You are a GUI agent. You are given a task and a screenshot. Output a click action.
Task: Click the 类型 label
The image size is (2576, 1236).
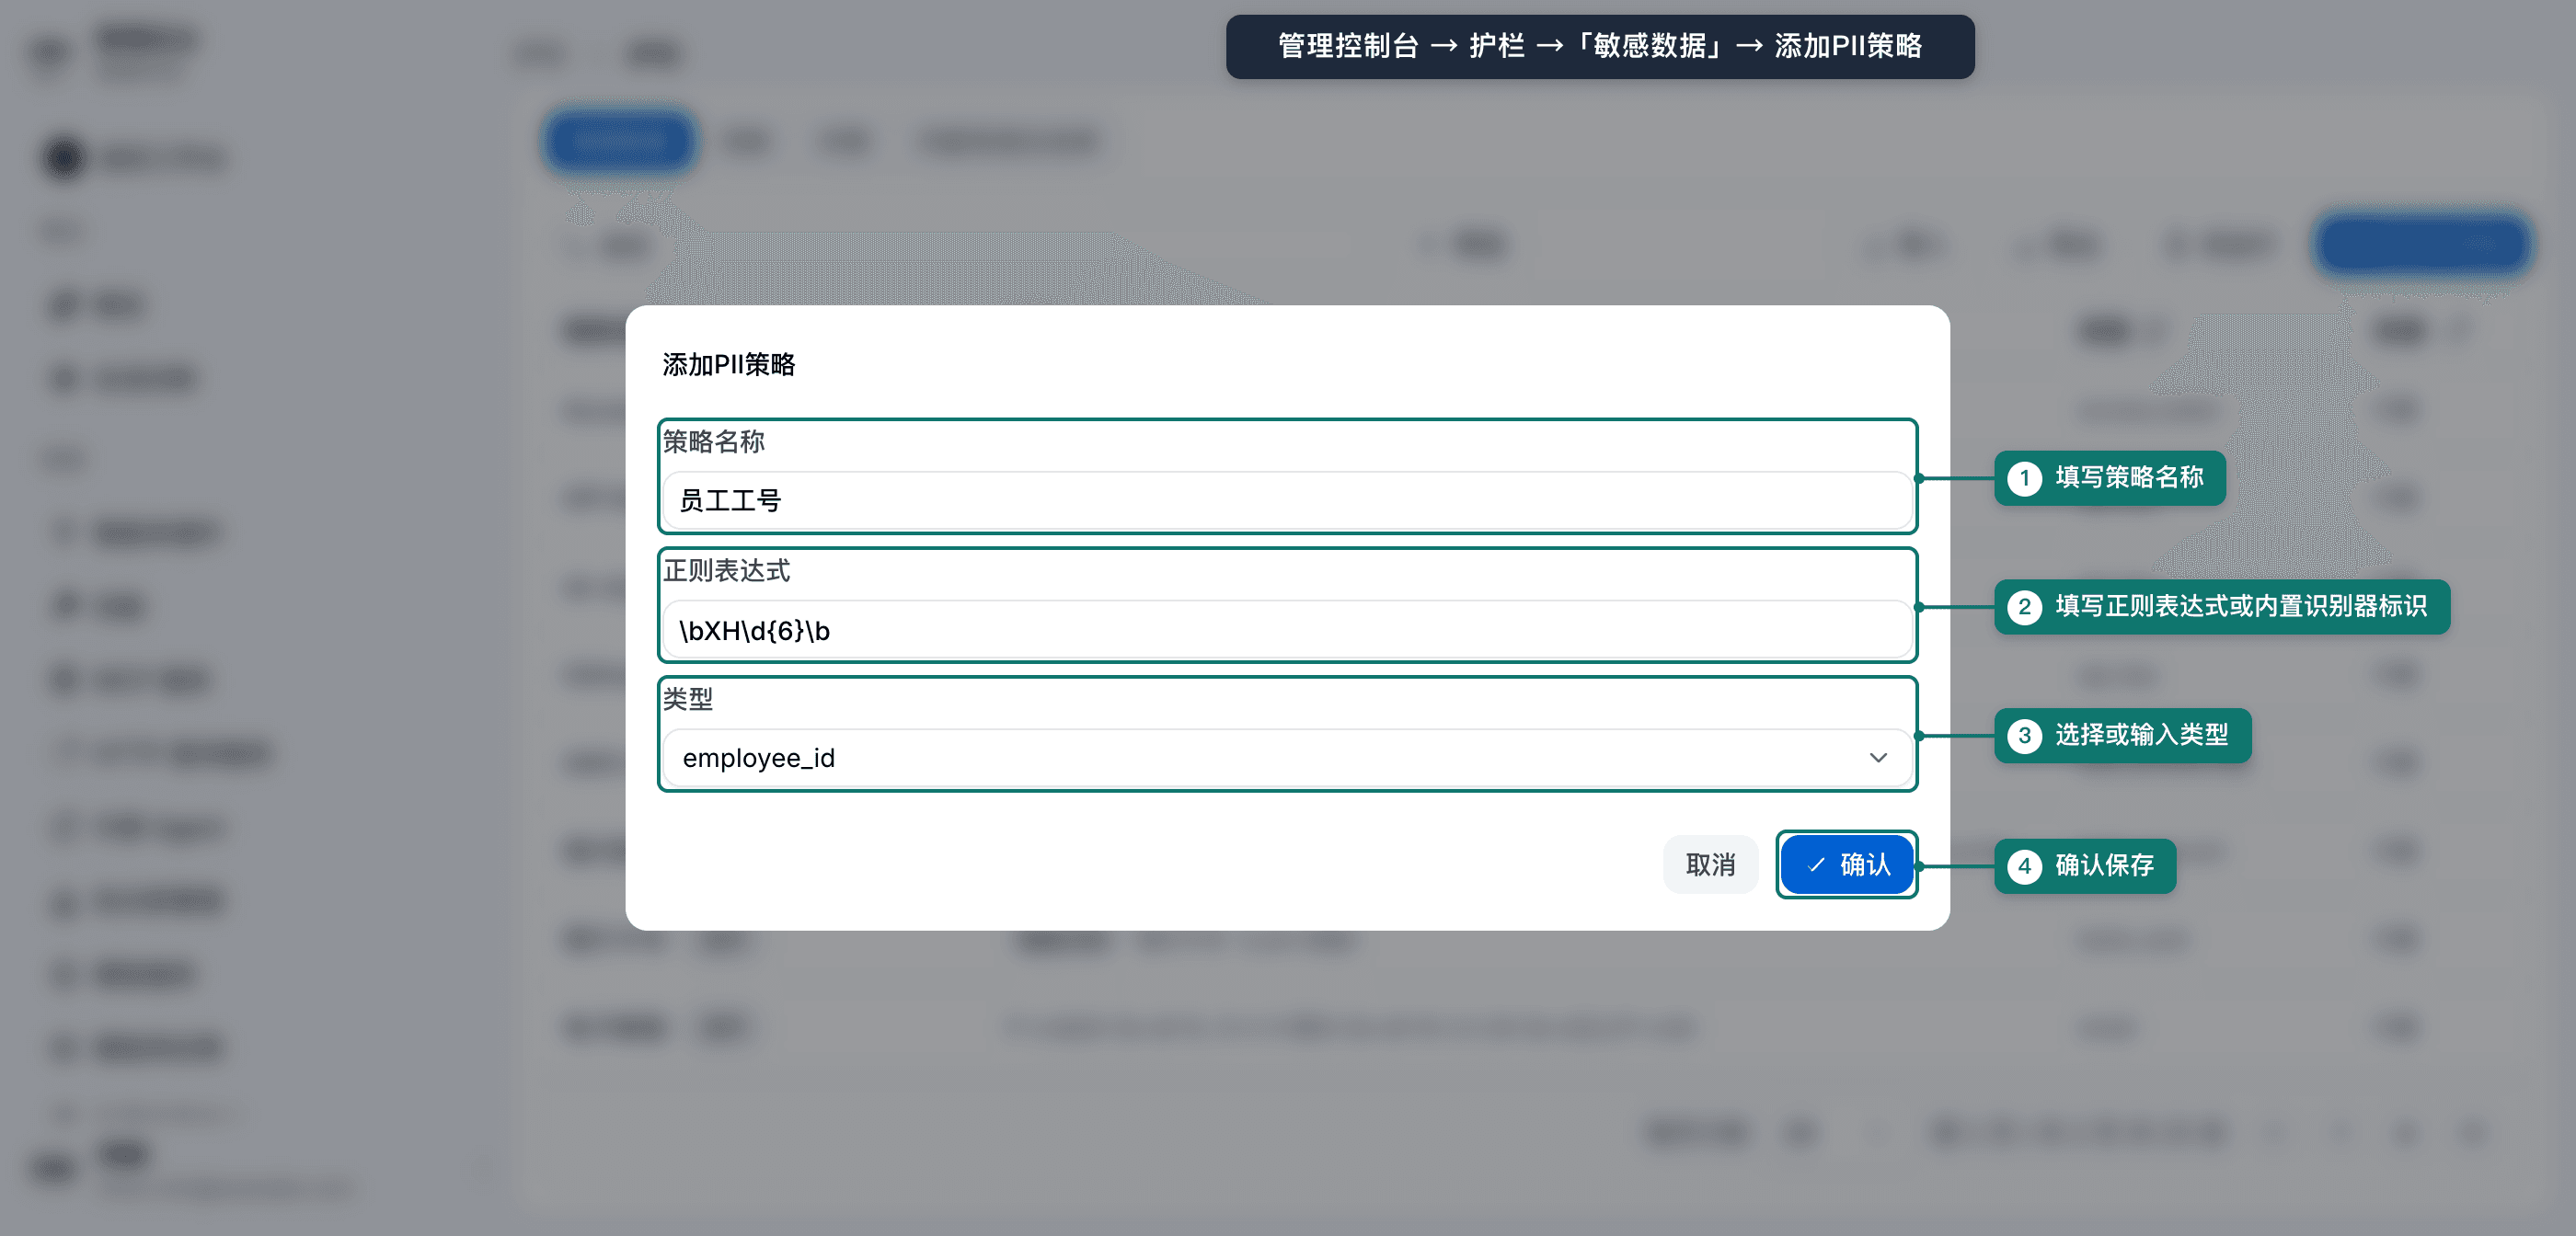click(x=688, y=700)
